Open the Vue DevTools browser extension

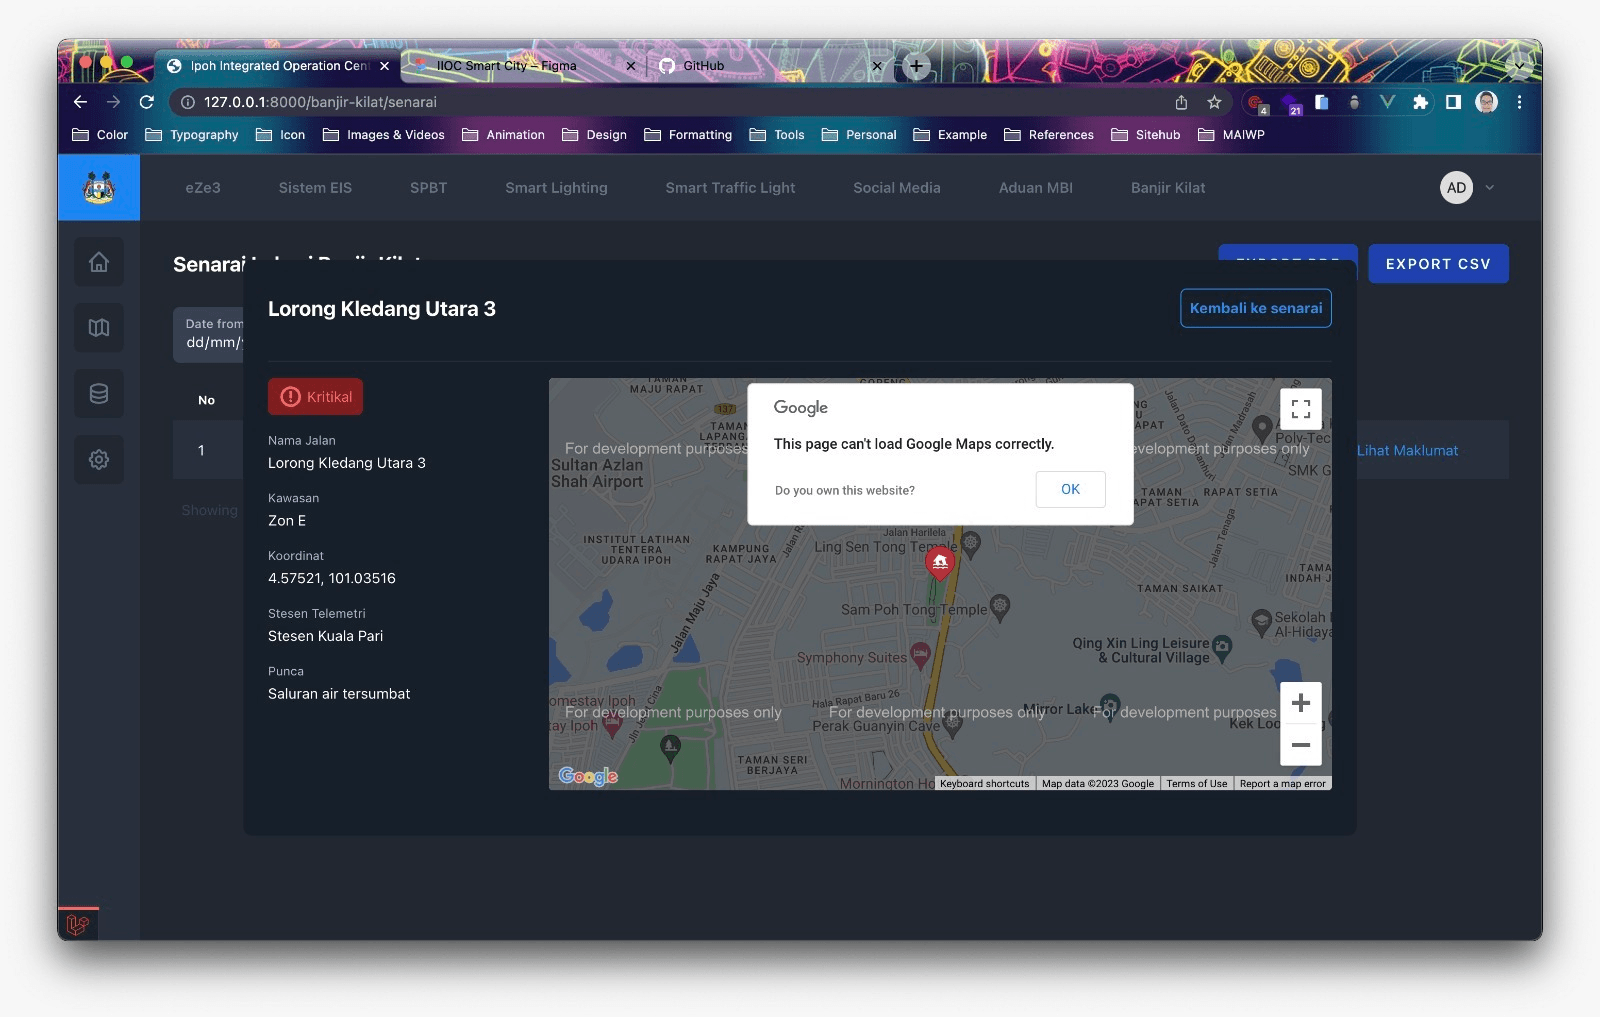(1386, 101)
